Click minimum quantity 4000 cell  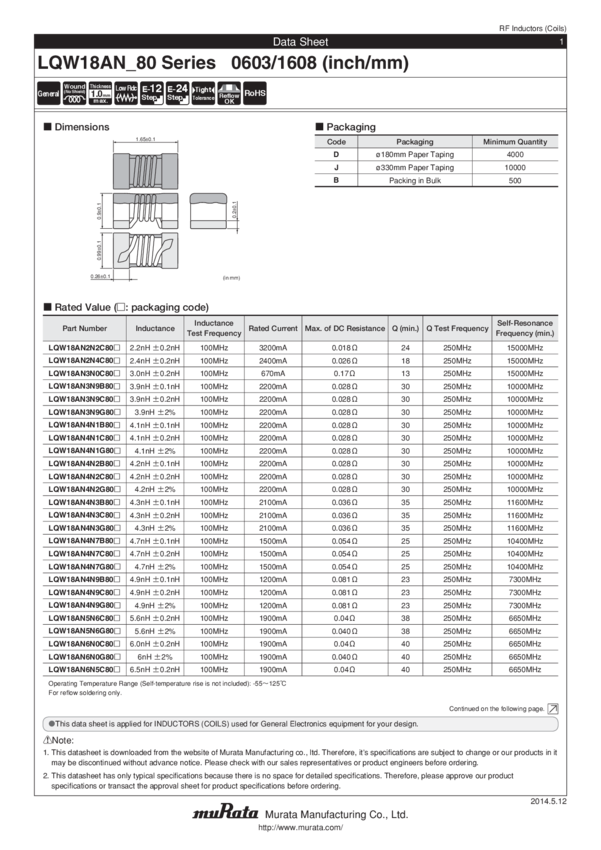click(515, 154)
